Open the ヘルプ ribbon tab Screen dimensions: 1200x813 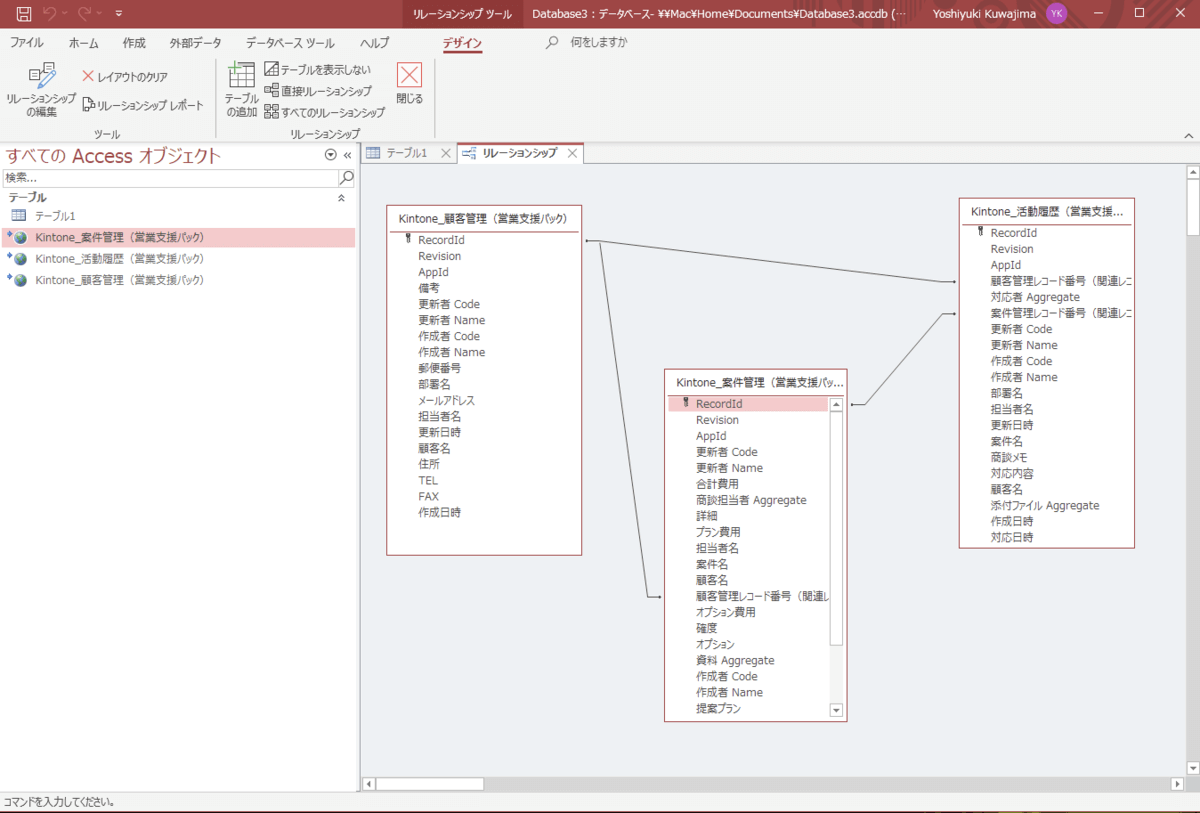point(375,43)
